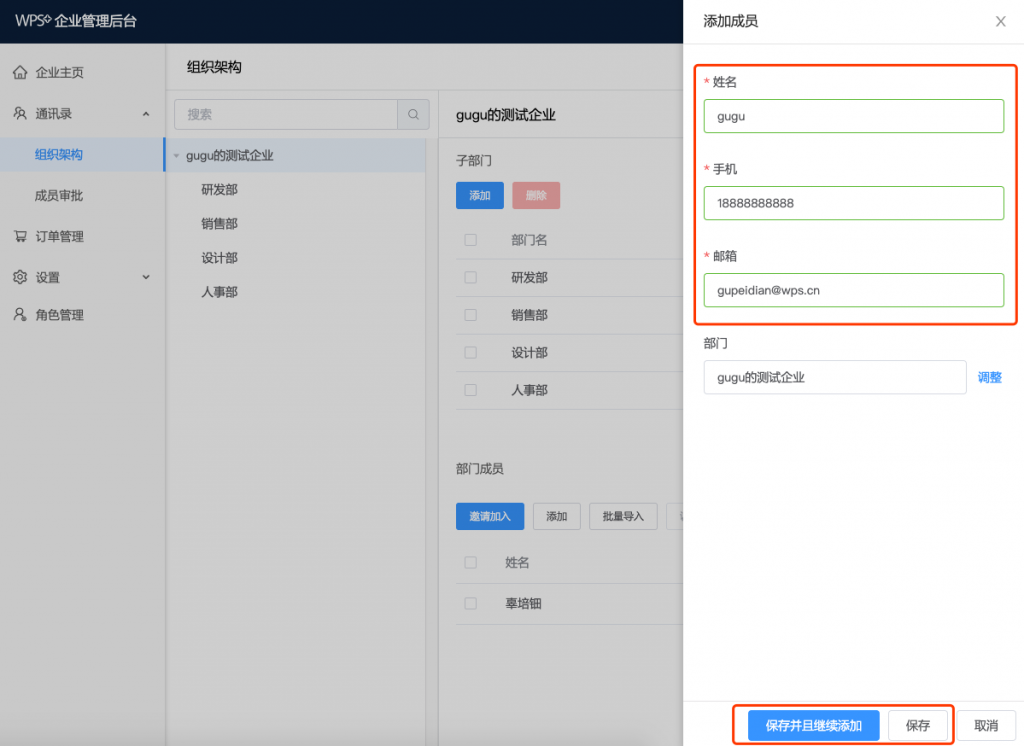Click the 通讯录 contacts icon
Viewport: 1024px width, 746px height.
pos(20,114)
